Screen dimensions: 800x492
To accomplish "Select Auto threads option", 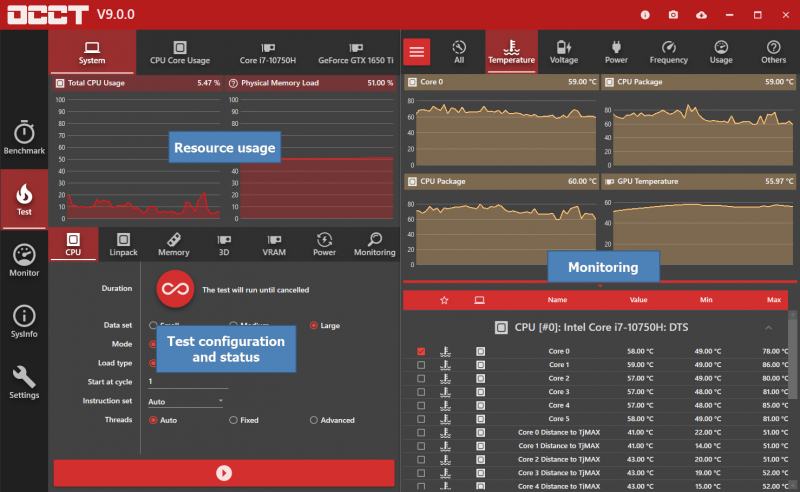I will [x=163, y=420].
